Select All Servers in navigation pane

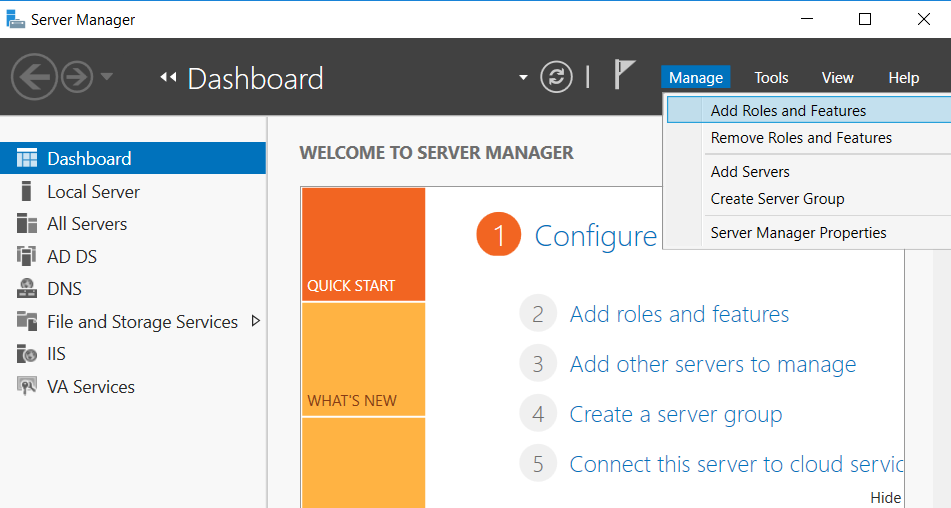coord(87,224)
